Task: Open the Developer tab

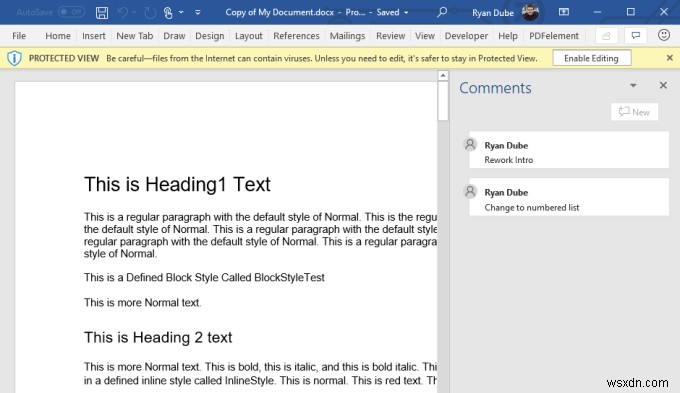Action: pyautogui.click(x=466, y=36)
